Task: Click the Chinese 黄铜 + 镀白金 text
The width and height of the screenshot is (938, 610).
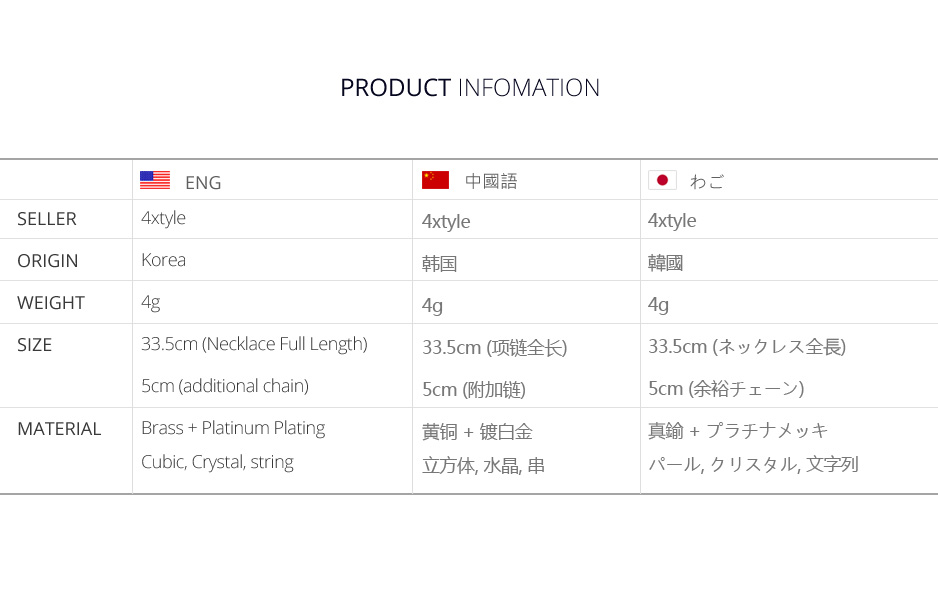Action: tap(477, 432)
